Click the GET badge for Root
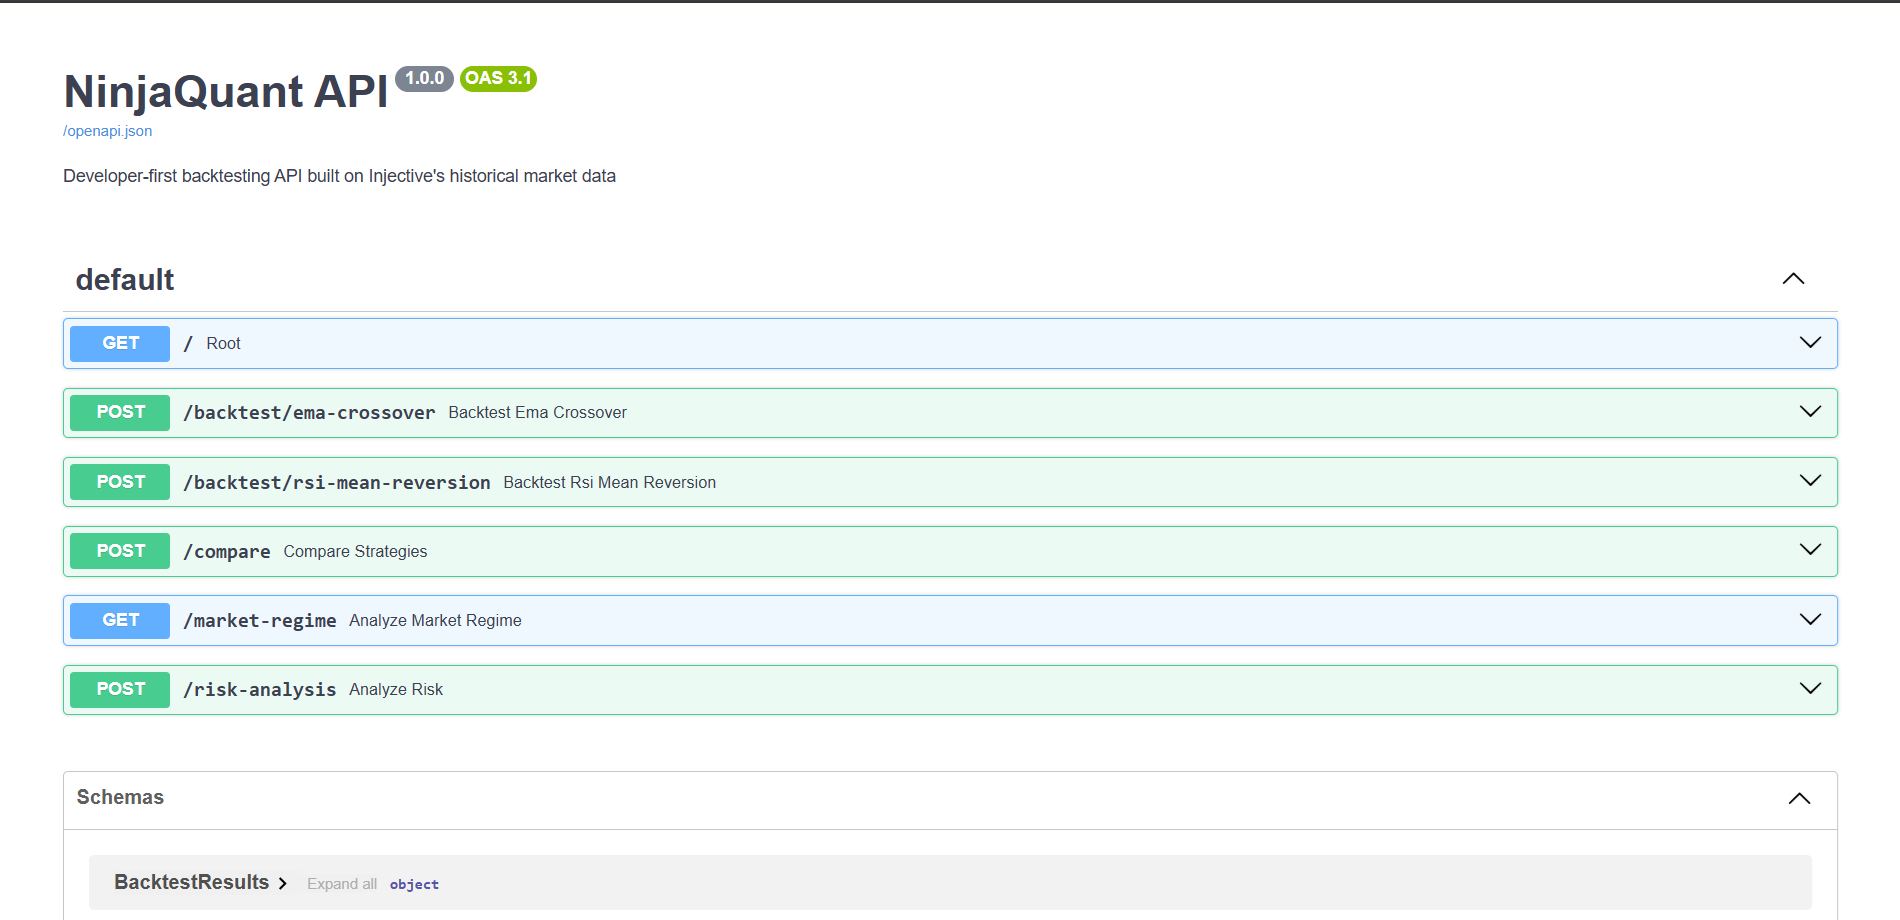 [120, 343]
